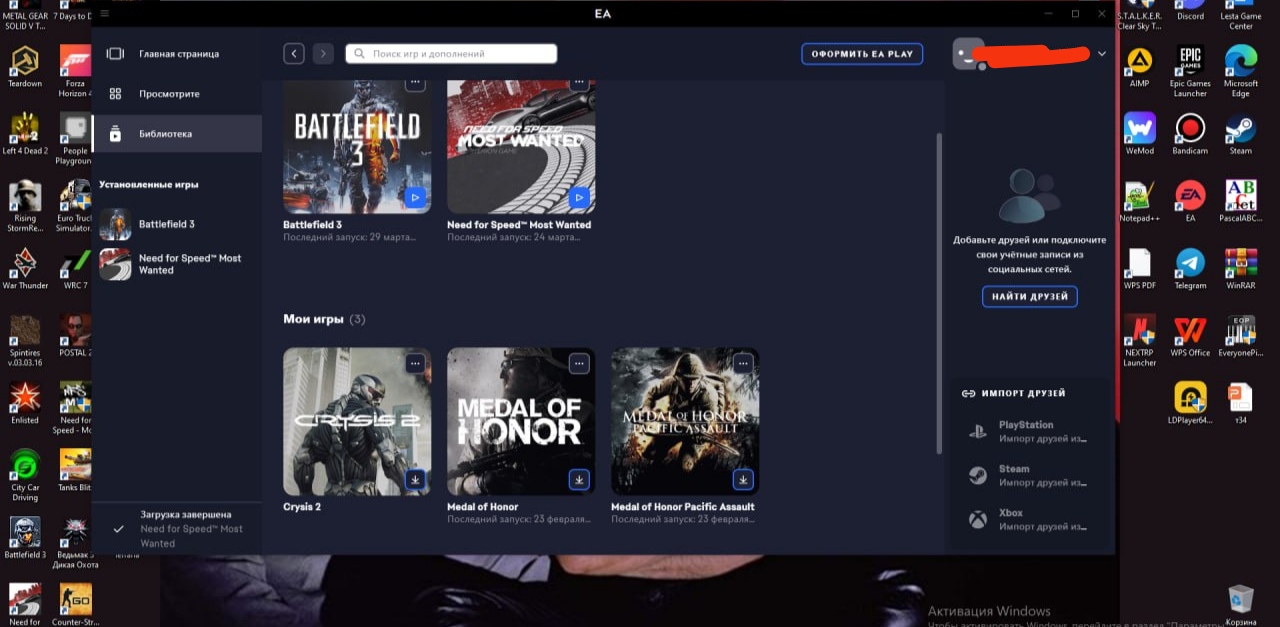Open Left 4 Dead 2 desktop icon
This screenshot has width=1280, height=627.
coord(25,134)
